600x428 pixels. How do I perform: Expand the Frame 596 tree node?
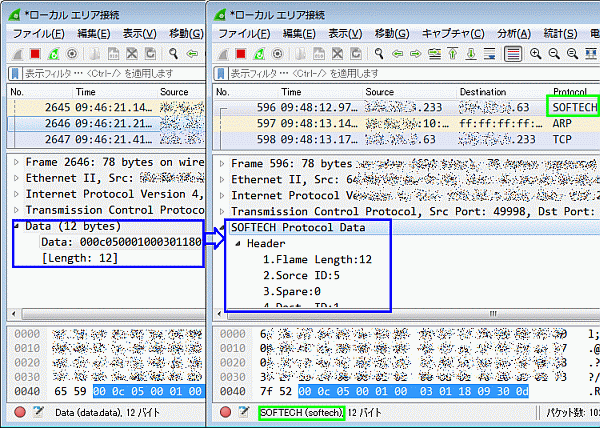[222, 164]
